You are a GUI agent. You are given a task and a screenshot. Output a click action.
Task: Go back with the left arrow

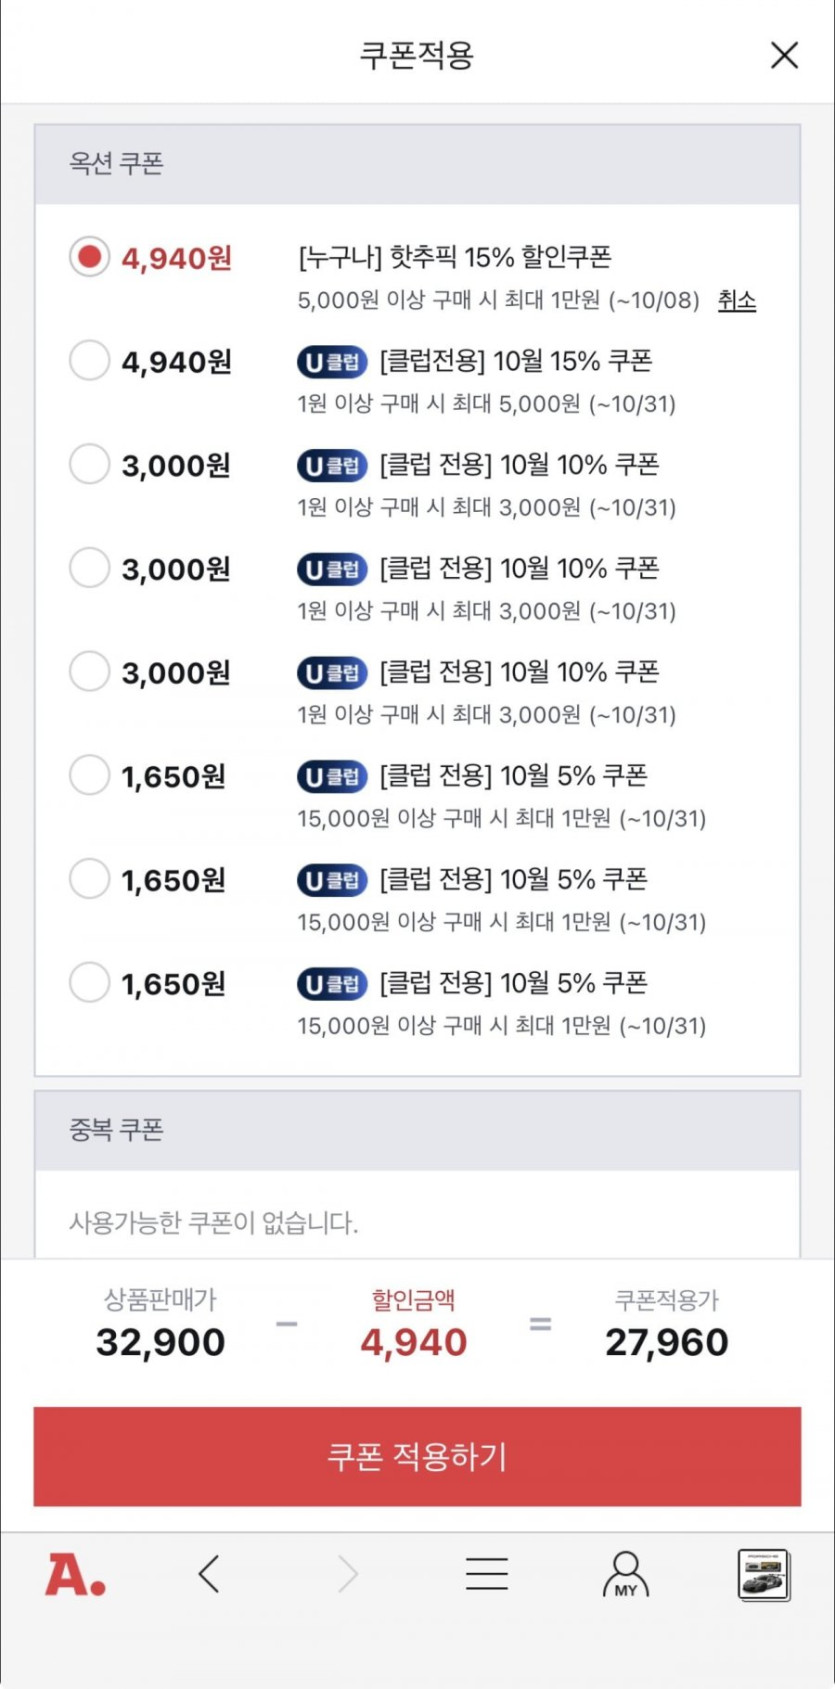209,1574
